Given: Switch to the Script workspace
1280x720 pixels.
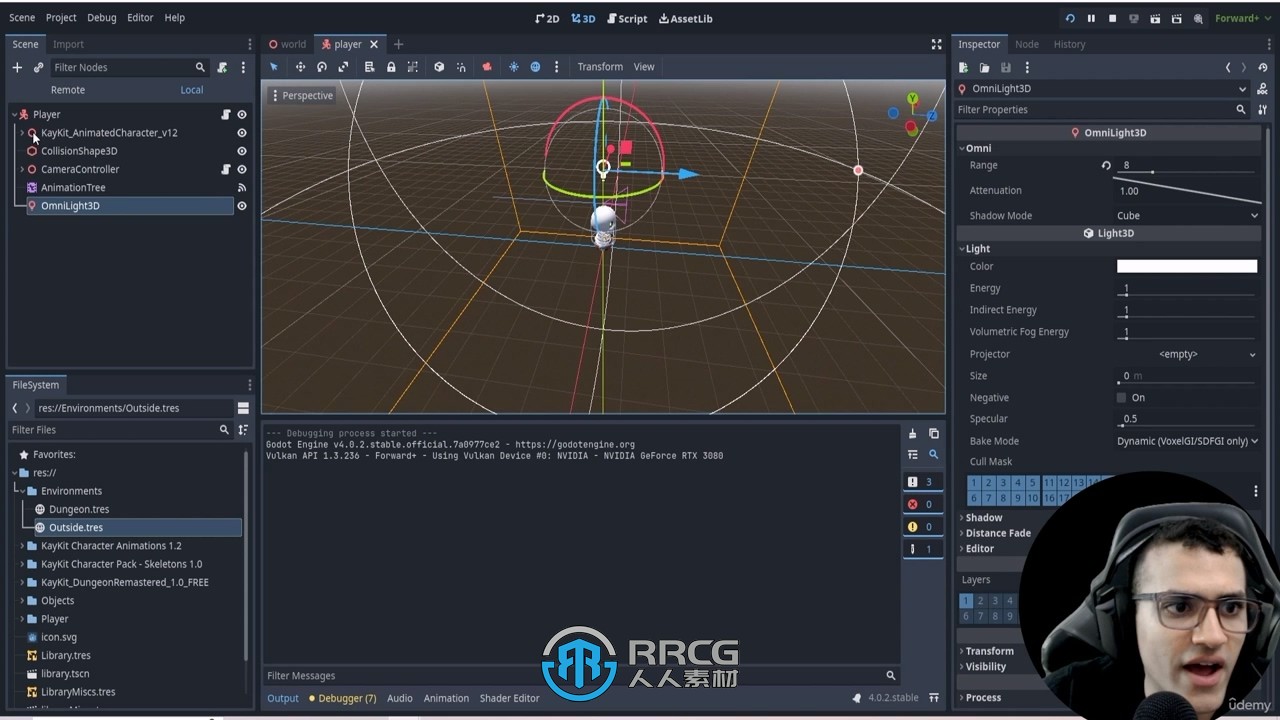Looking at the screenshot, I should tap(625, 18).
